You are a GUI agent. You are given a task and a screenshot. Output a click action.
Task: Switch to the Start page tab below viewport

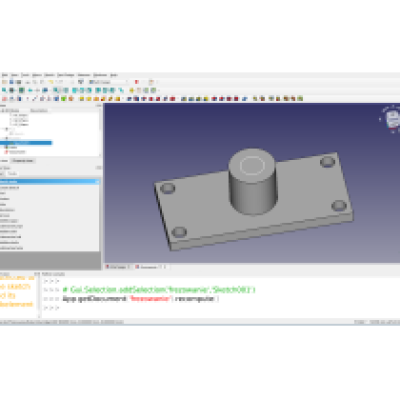[118, 267]
